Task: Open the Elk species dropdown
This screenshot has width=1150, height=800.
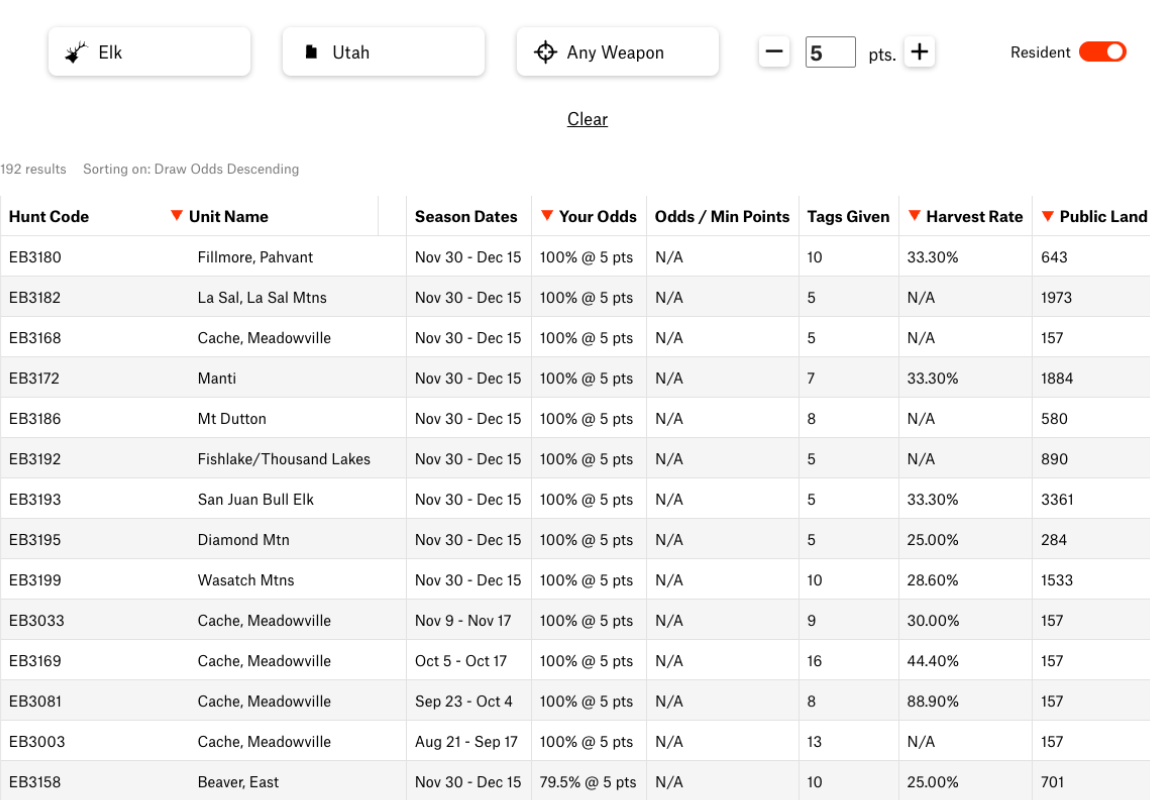Action: (148, 51)
